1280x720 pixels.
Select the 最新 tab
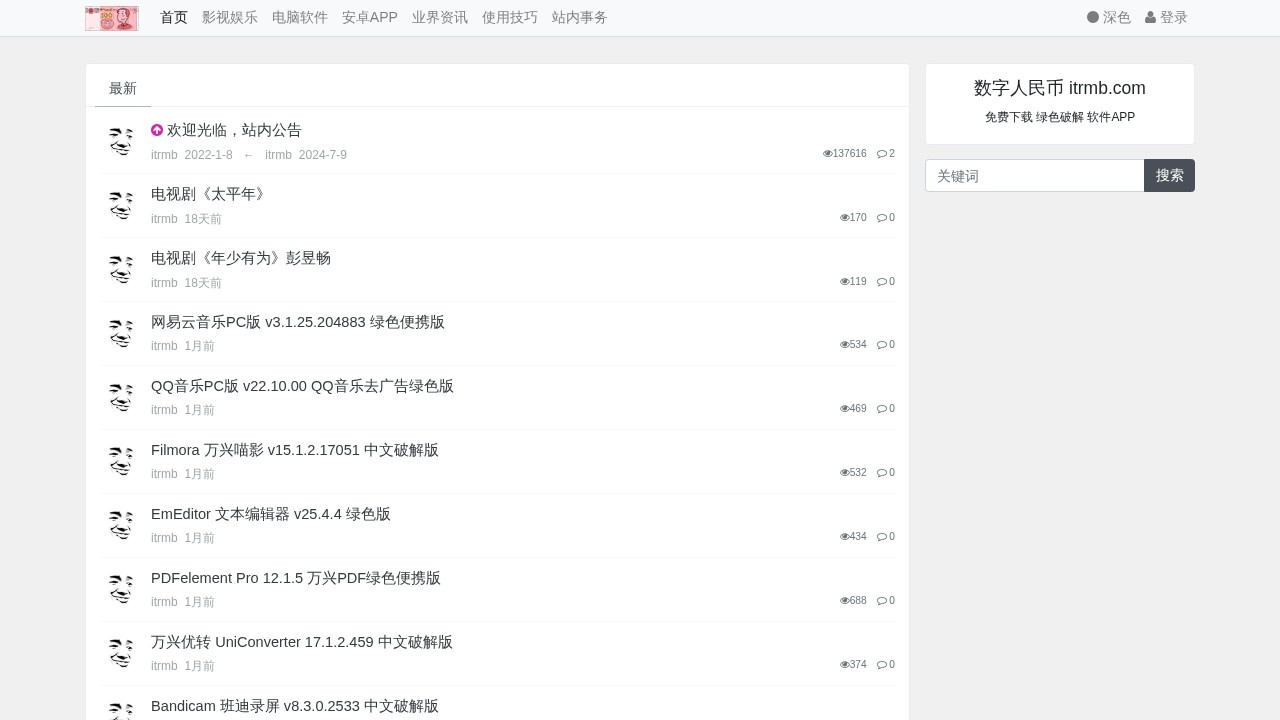pyautogui.click(x=123, y=88)
